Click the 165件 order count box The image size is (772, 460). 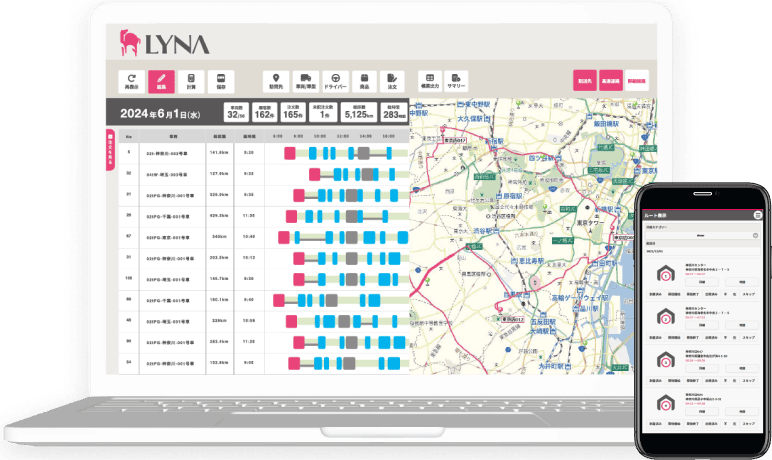tap(293, 112)
